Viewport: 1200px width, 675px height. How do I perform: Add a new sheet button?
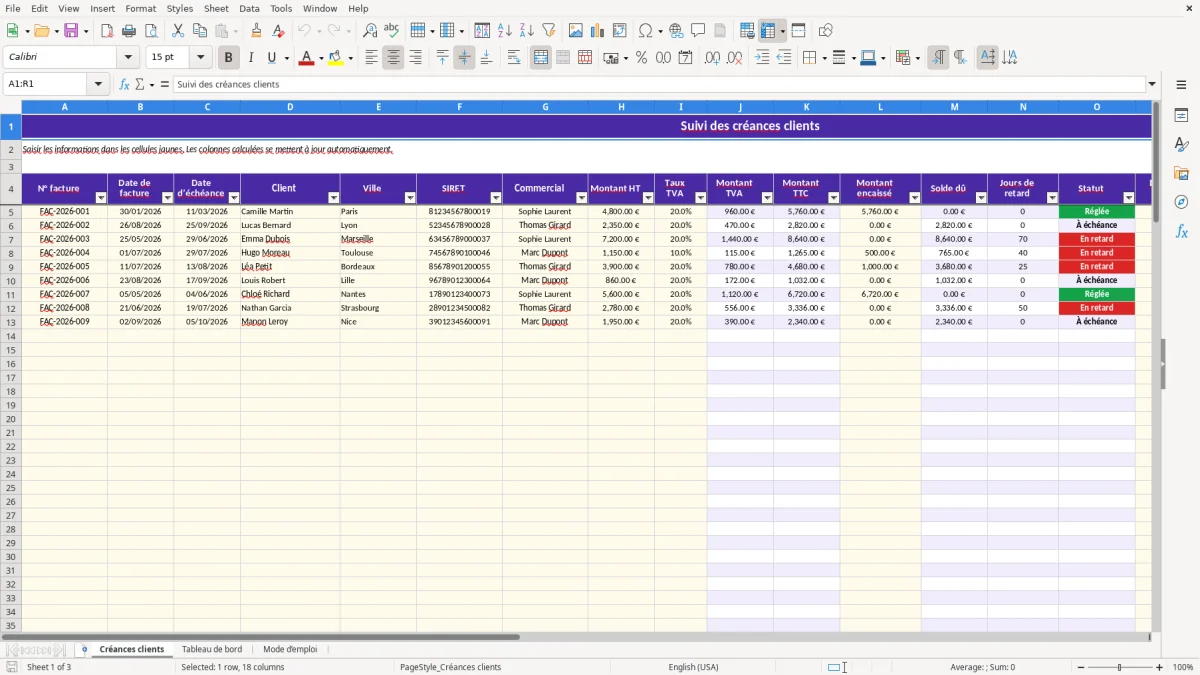click(x=84, y=649)
